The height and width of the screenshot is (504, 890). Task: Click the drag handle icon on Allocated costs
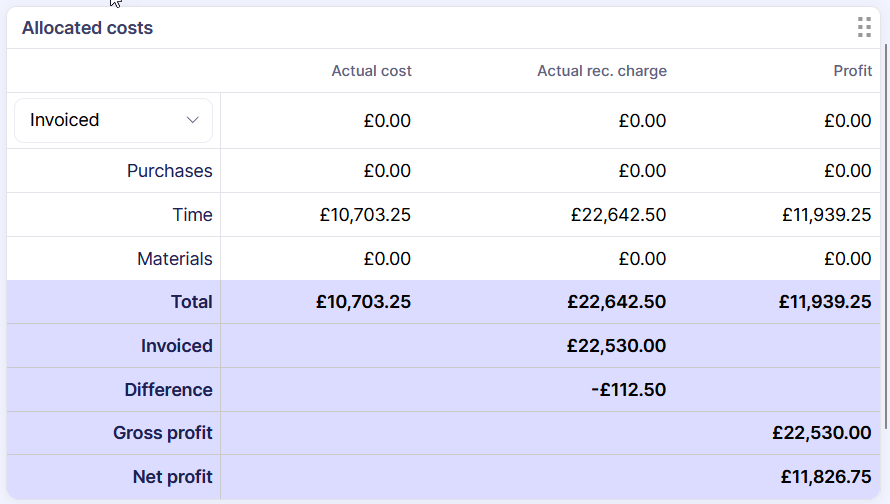(864, 28)
